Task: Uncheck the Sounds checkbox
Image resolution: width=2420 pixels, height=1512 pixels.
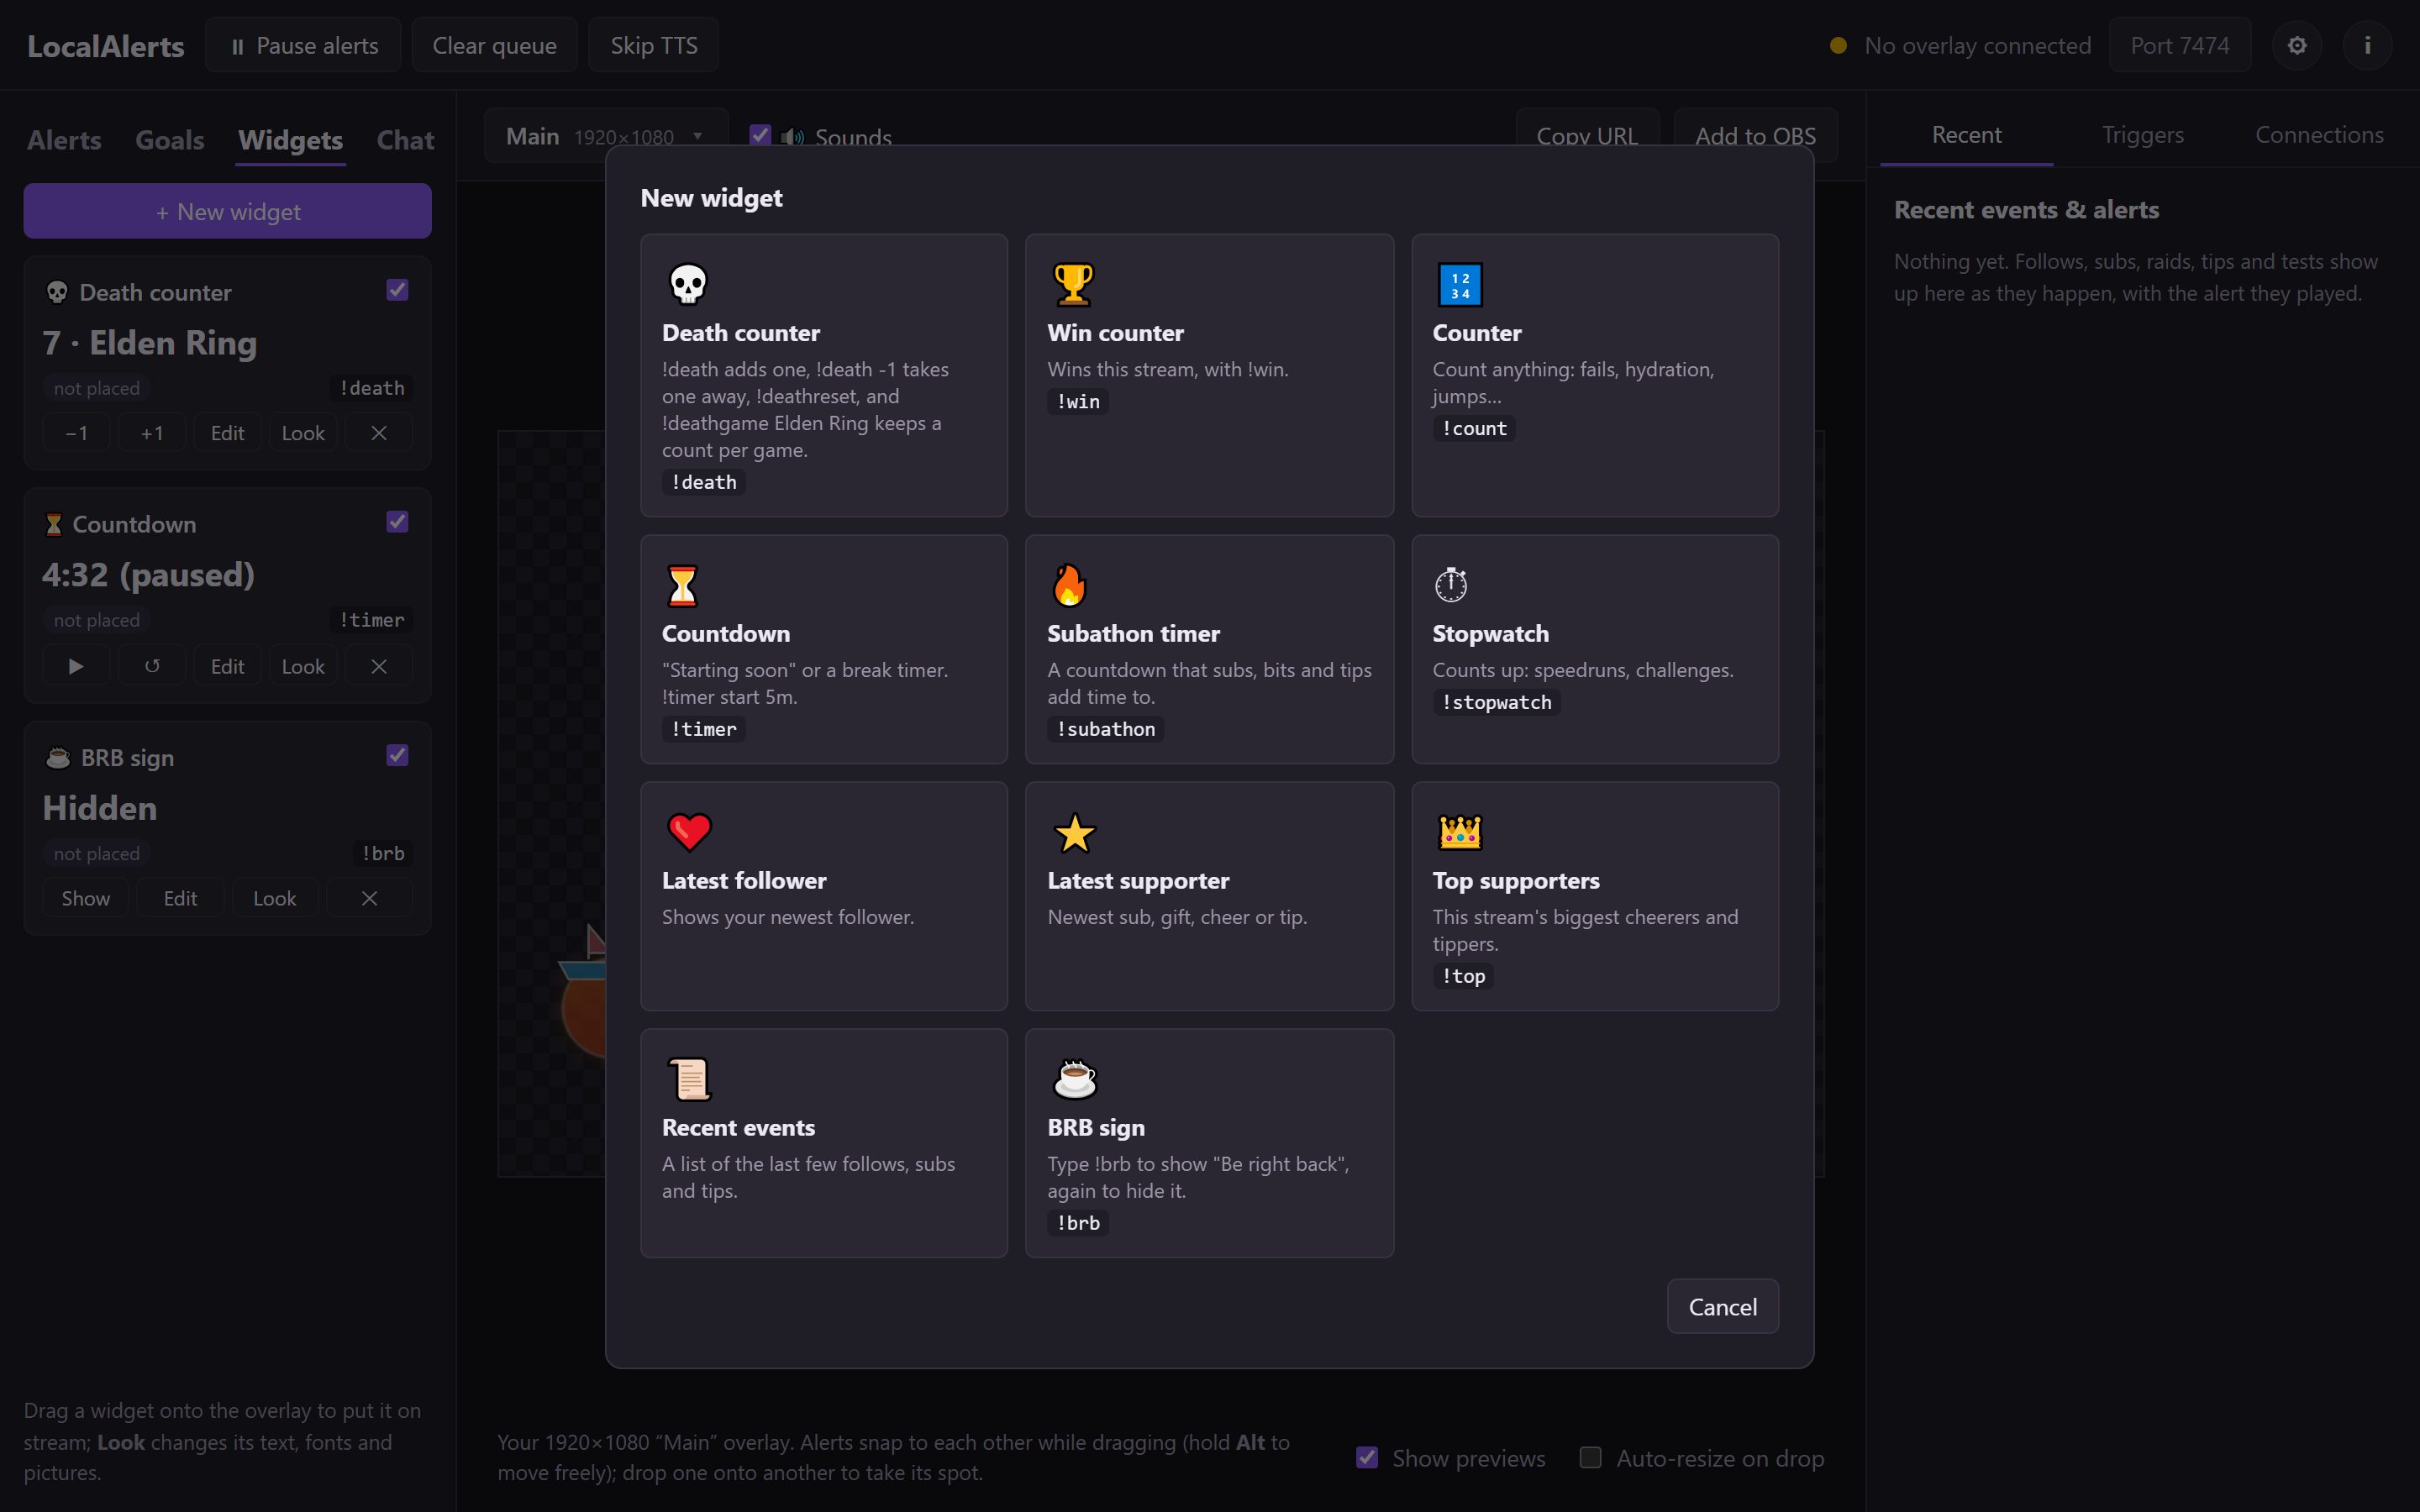Action: click(x=760, y=135)
